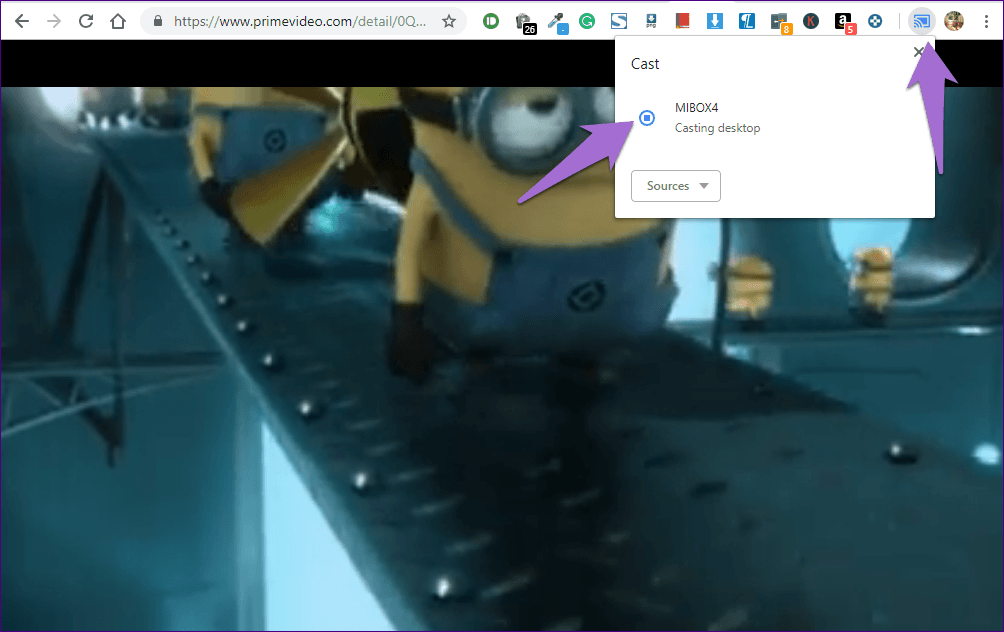Open the Sources dropdown

676,186
